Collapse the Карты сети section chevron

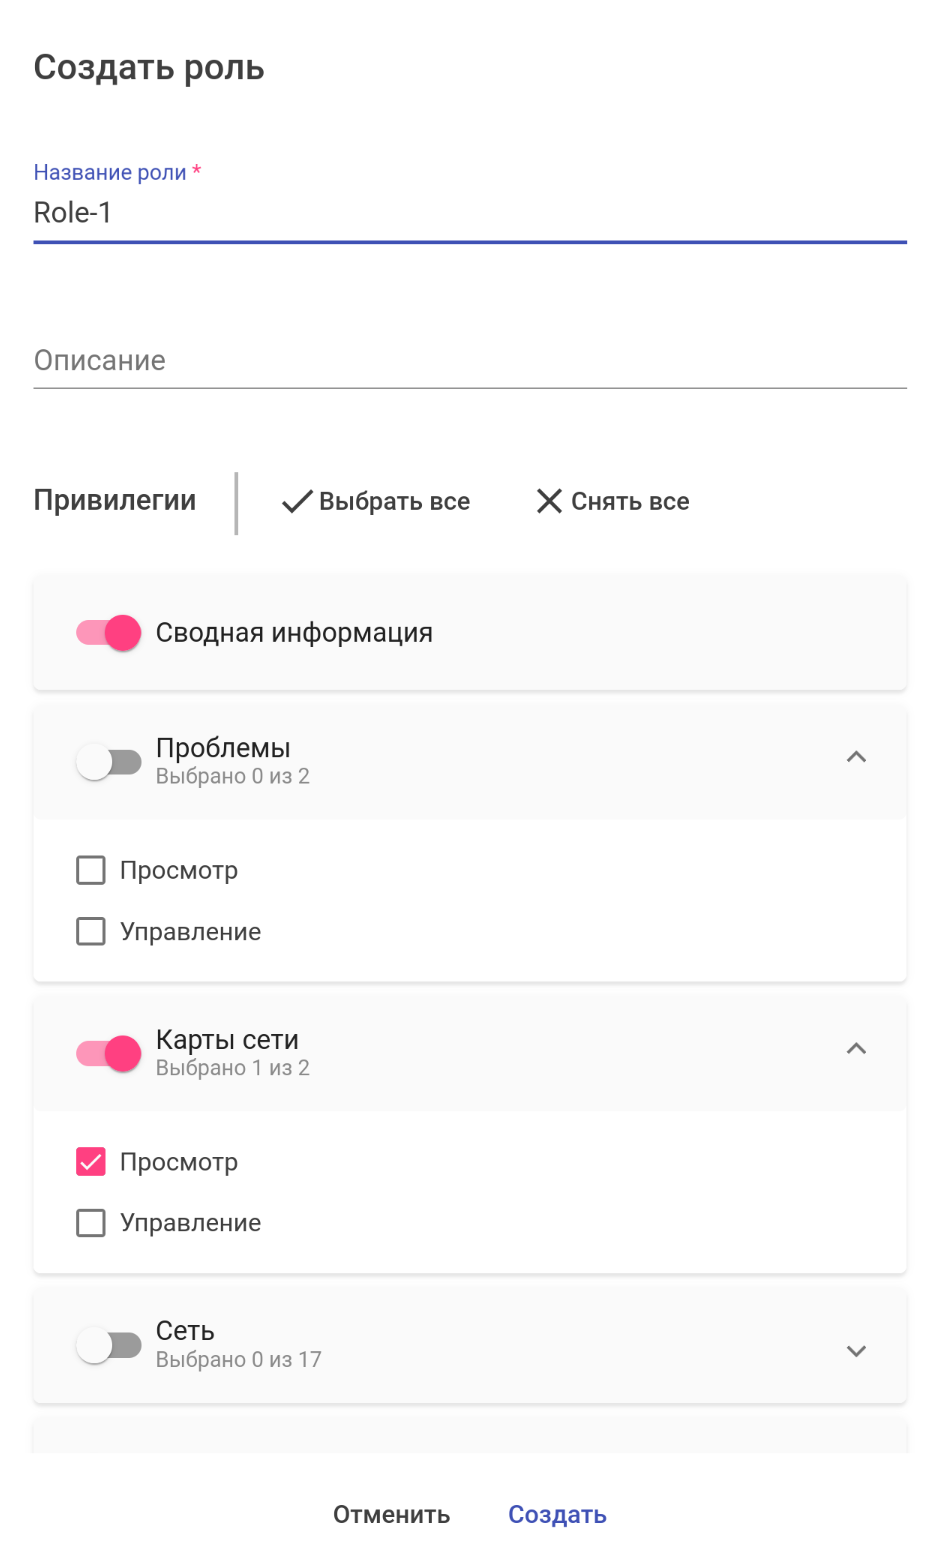click(856, 1049)
